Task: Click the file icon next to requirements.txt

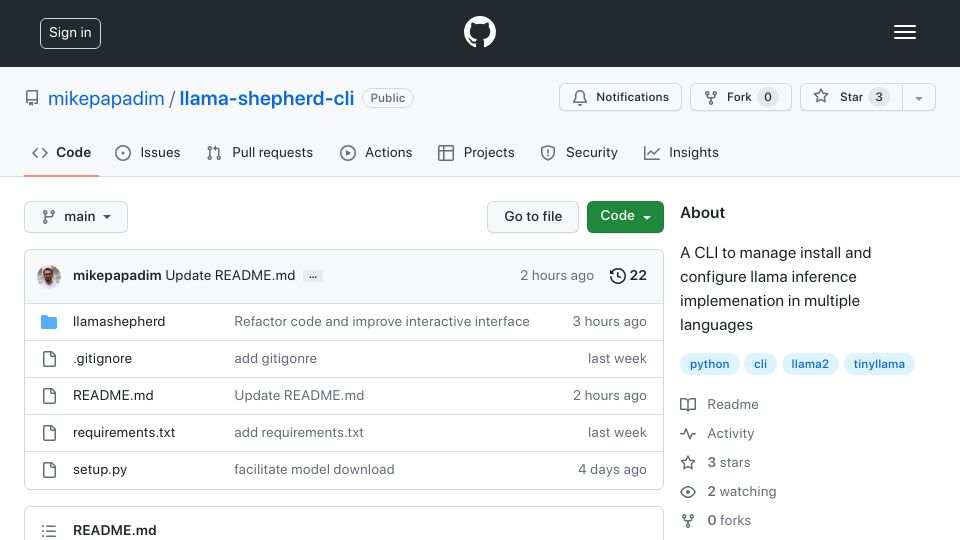Action: pos(49,433)
